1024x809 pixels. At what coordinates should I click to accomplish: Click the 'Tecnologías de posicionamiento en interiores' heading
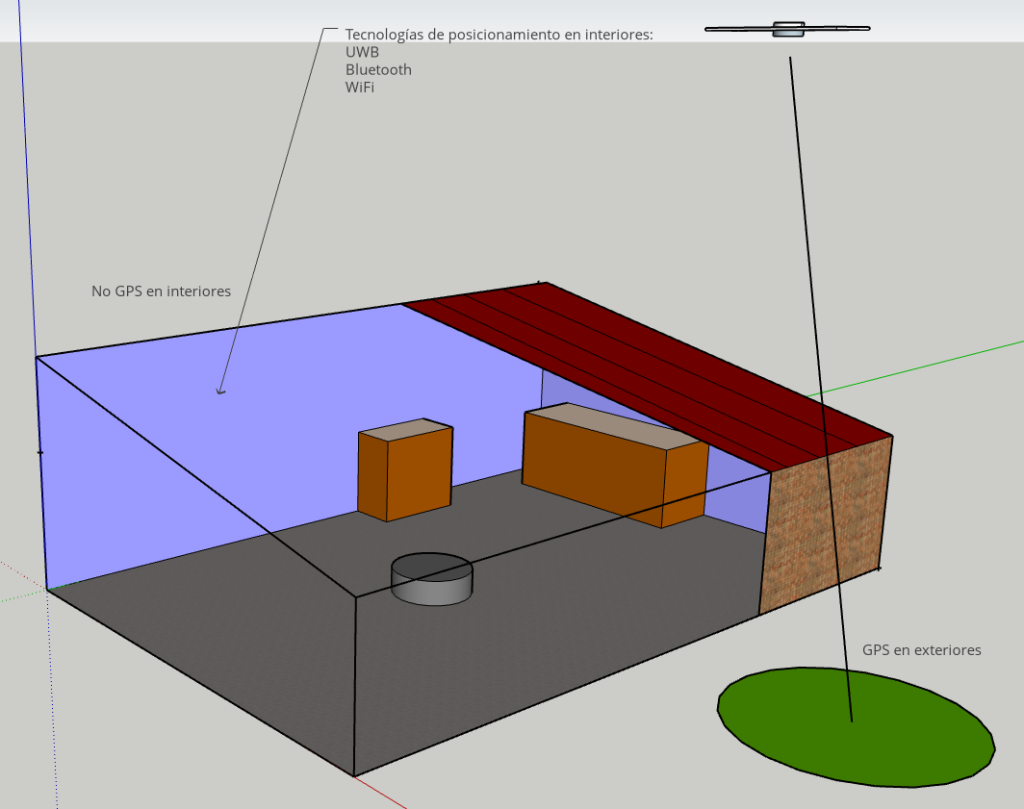[498, 34]
